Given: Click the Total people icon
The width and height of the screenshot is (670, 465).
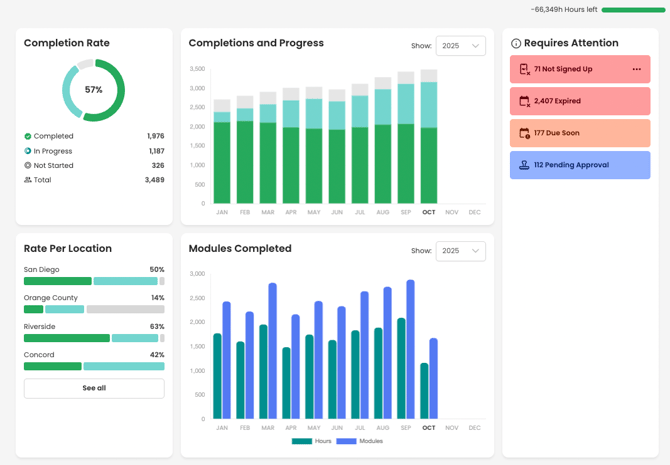Looking at the screenshot, I should (28, 180).
